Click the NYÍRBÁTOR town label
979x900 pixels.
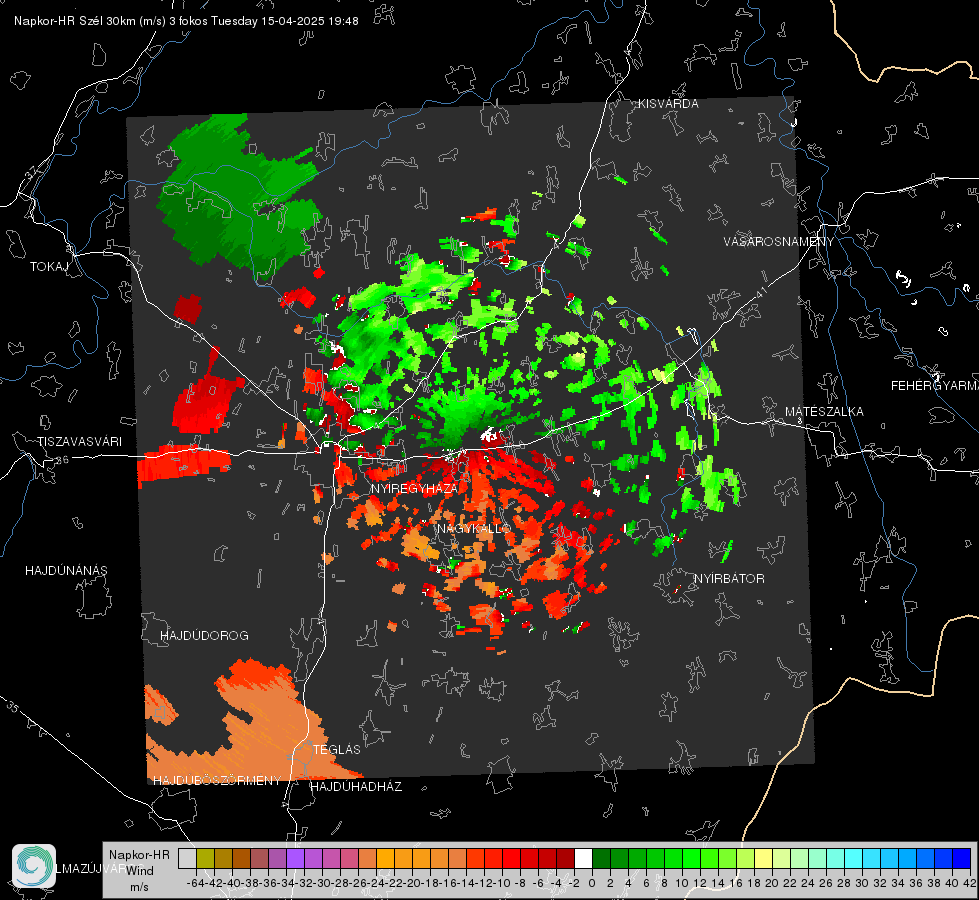point(729,579)
